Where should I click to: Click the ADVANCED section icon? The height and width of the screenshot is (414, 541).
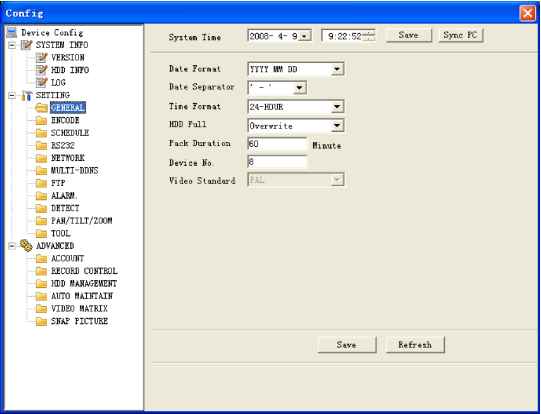pos(26,246)
